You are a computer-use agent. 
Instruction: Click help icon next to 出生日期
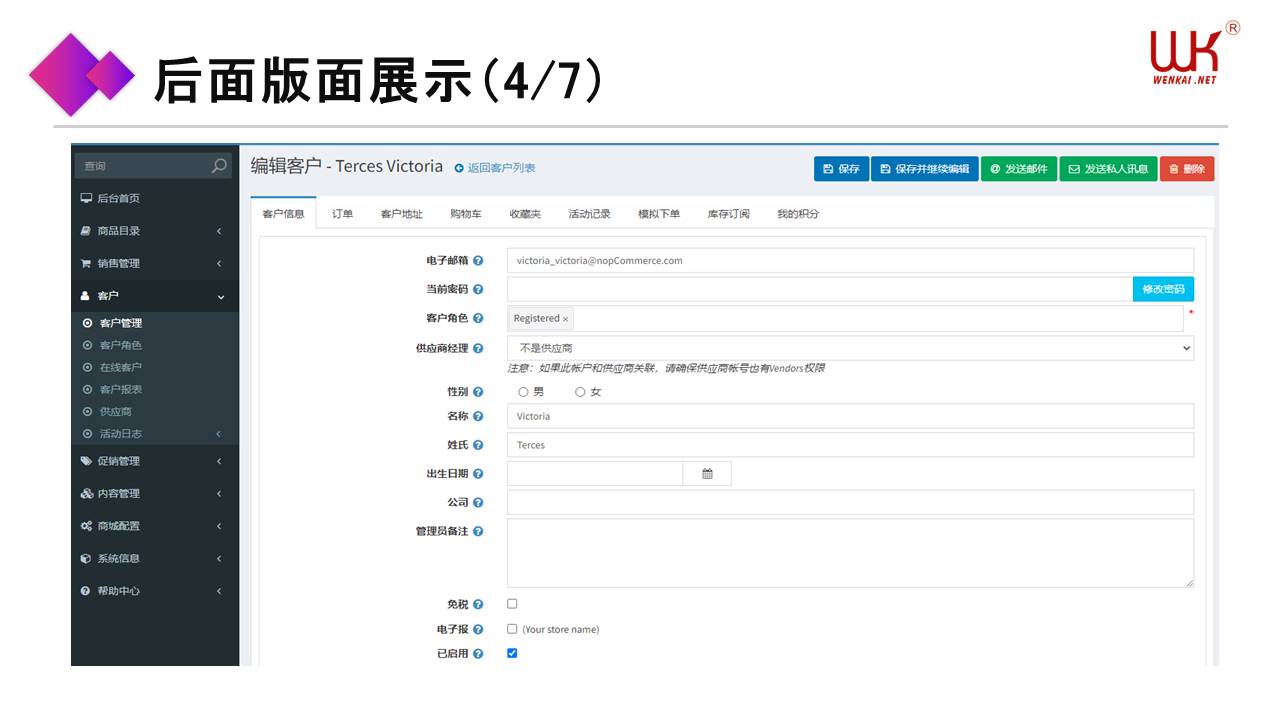pyautogui.click(x=478, y=474)
